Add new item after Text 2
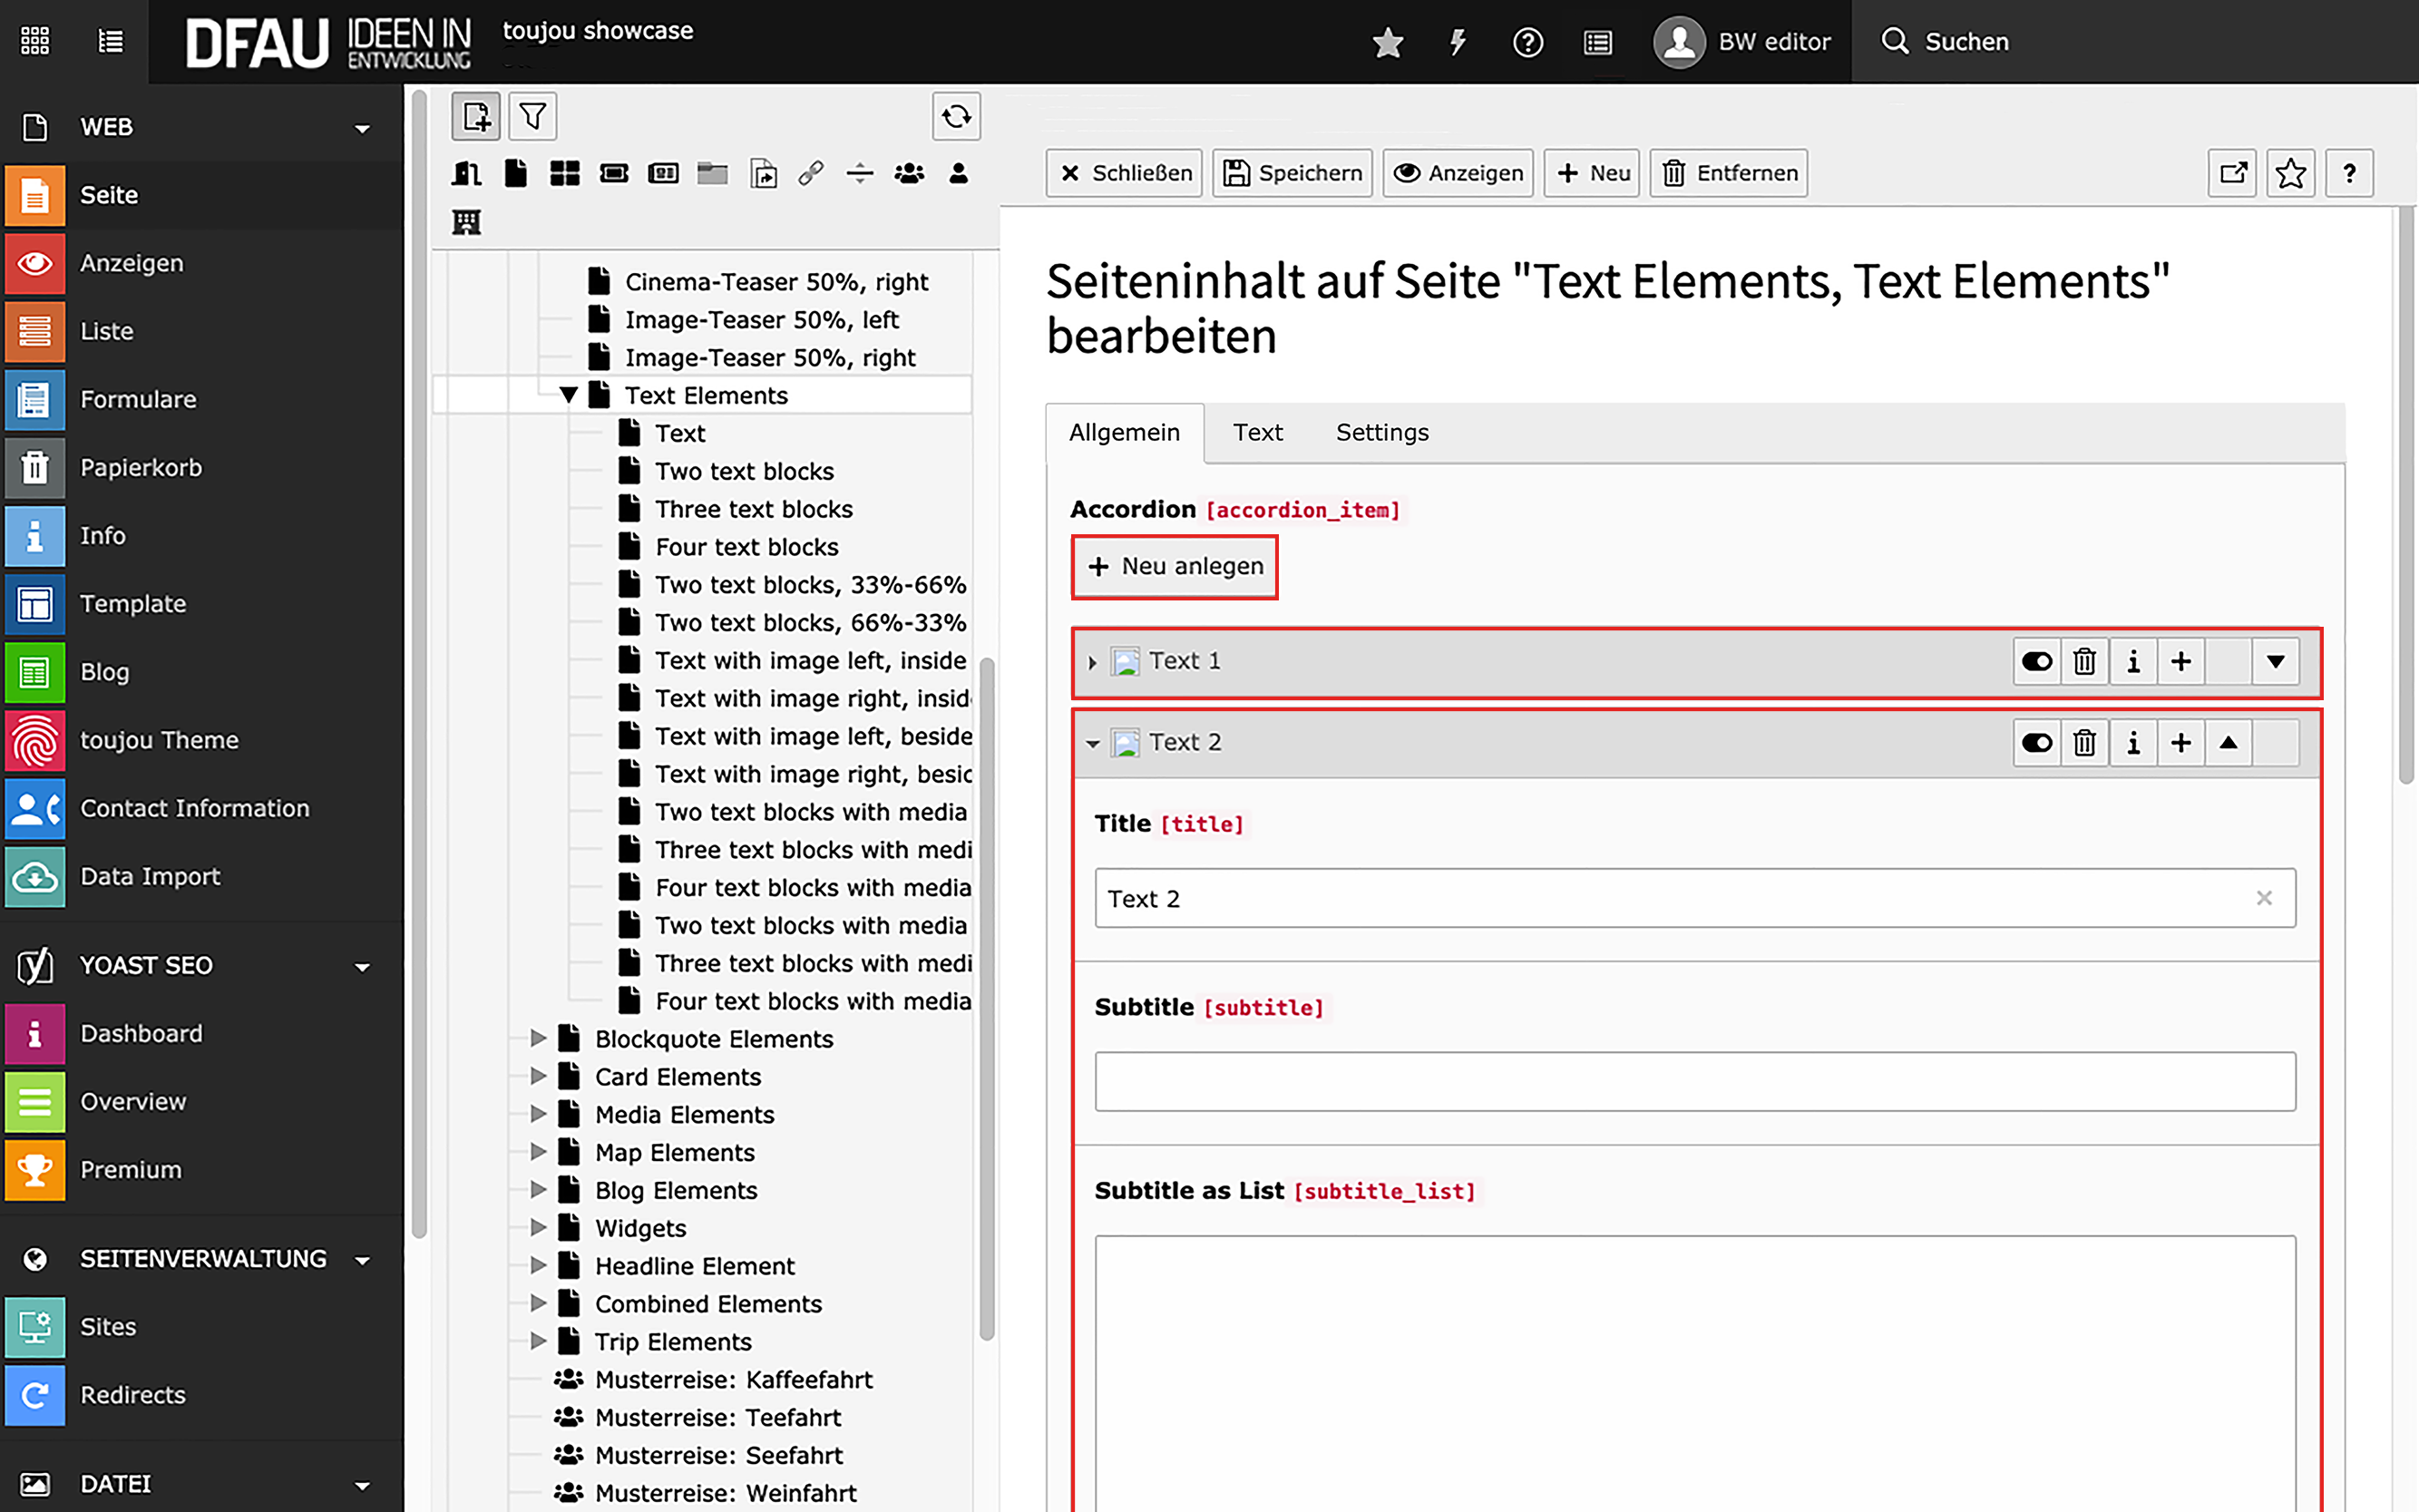 point(2181,743)
